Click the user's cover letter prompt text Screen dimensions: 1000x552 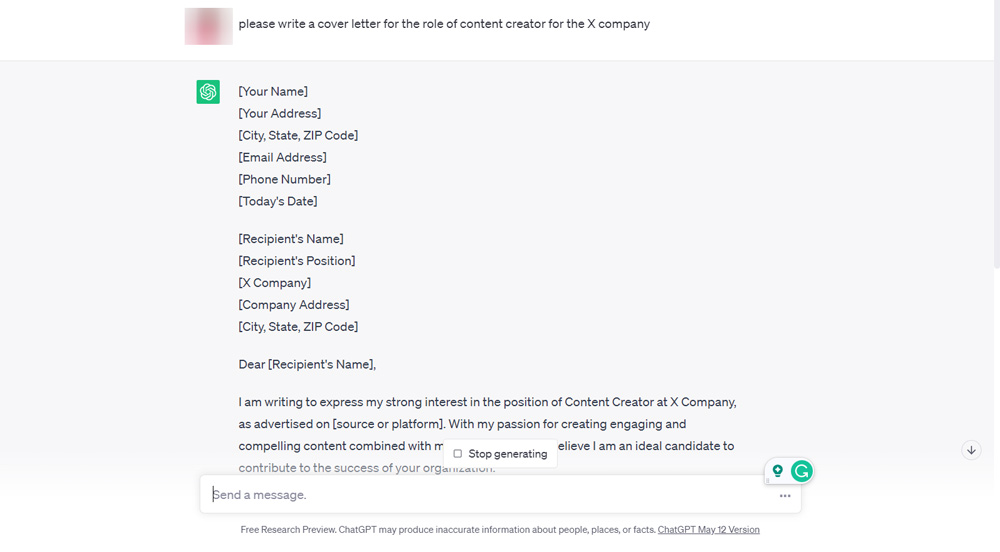coord(444,24)
